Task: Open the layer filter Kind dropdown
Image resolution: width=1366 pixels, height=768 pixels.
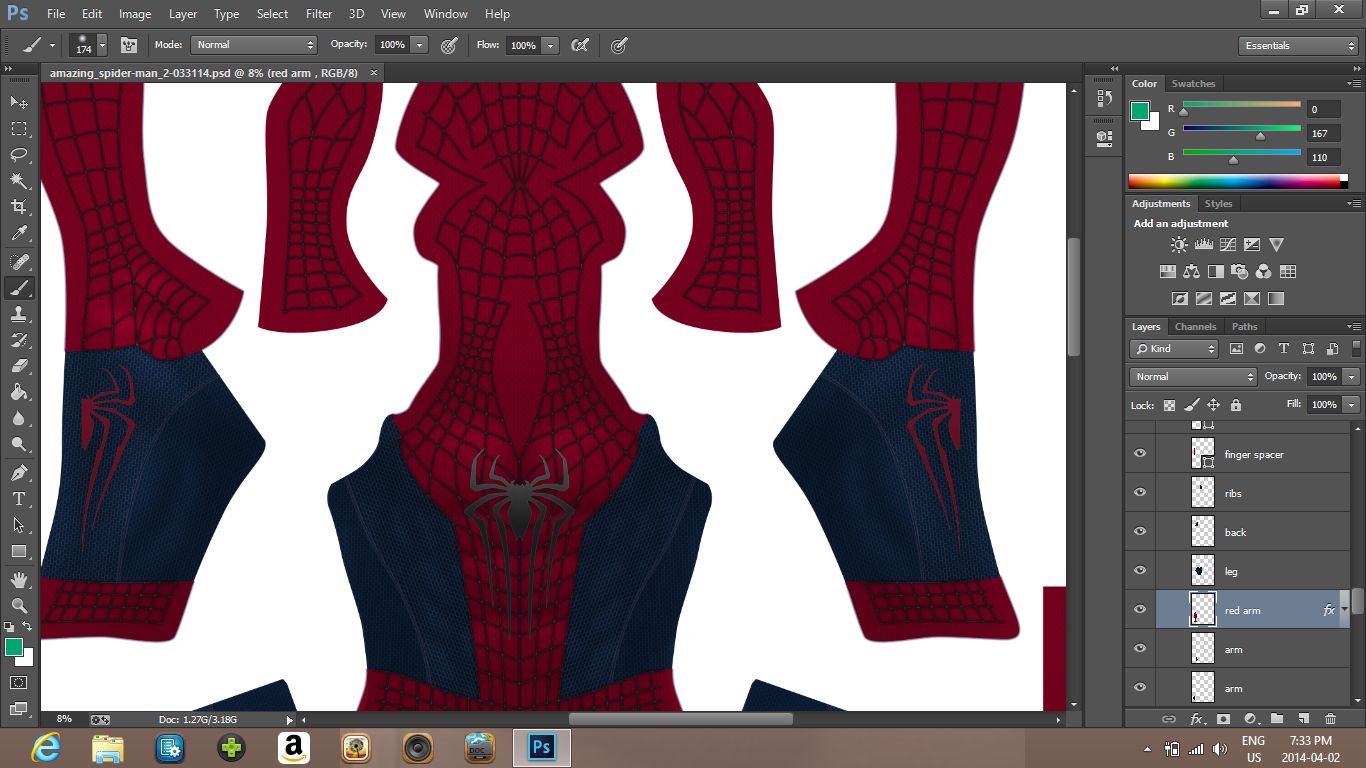Action: coord(1174,349)
